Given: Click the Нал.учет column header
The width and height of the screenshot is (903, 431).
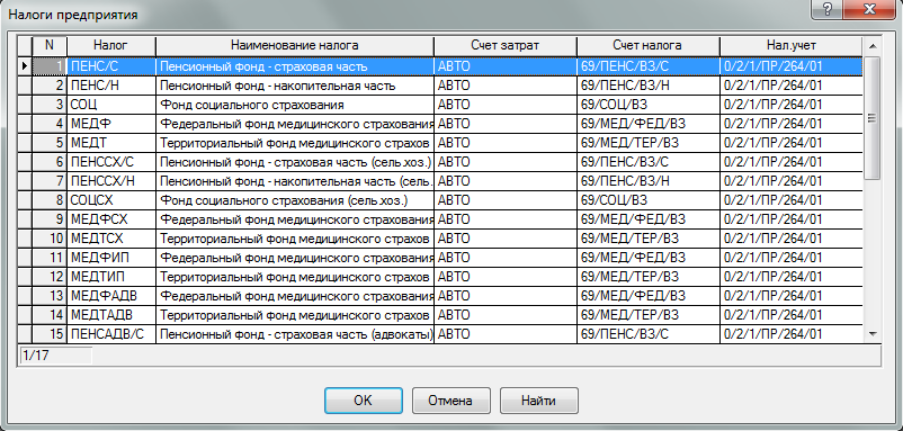Looking at the screenshot, I should [x=790, y=46].
